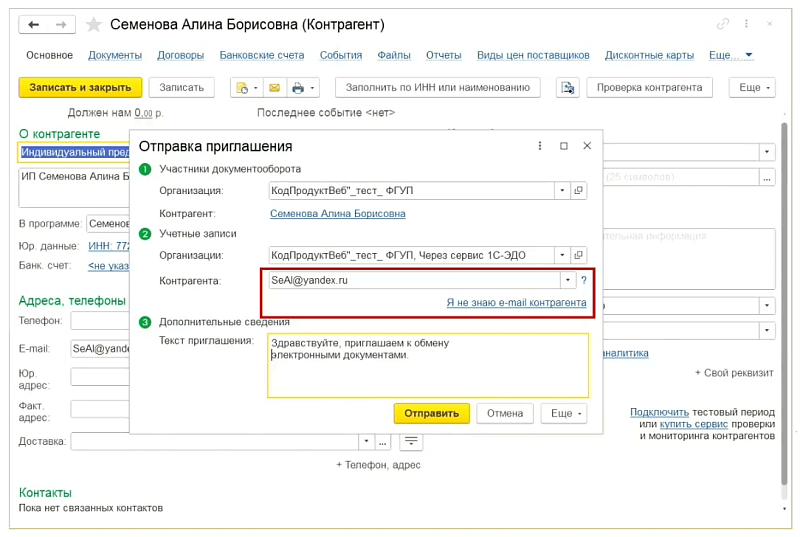Open the dialog's three-dot menu

pos(540,146)
